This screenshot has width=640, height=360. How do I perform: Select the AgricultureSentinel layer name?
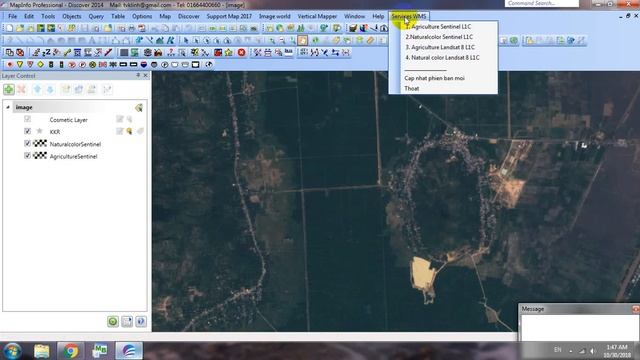[x=73, y=156]
